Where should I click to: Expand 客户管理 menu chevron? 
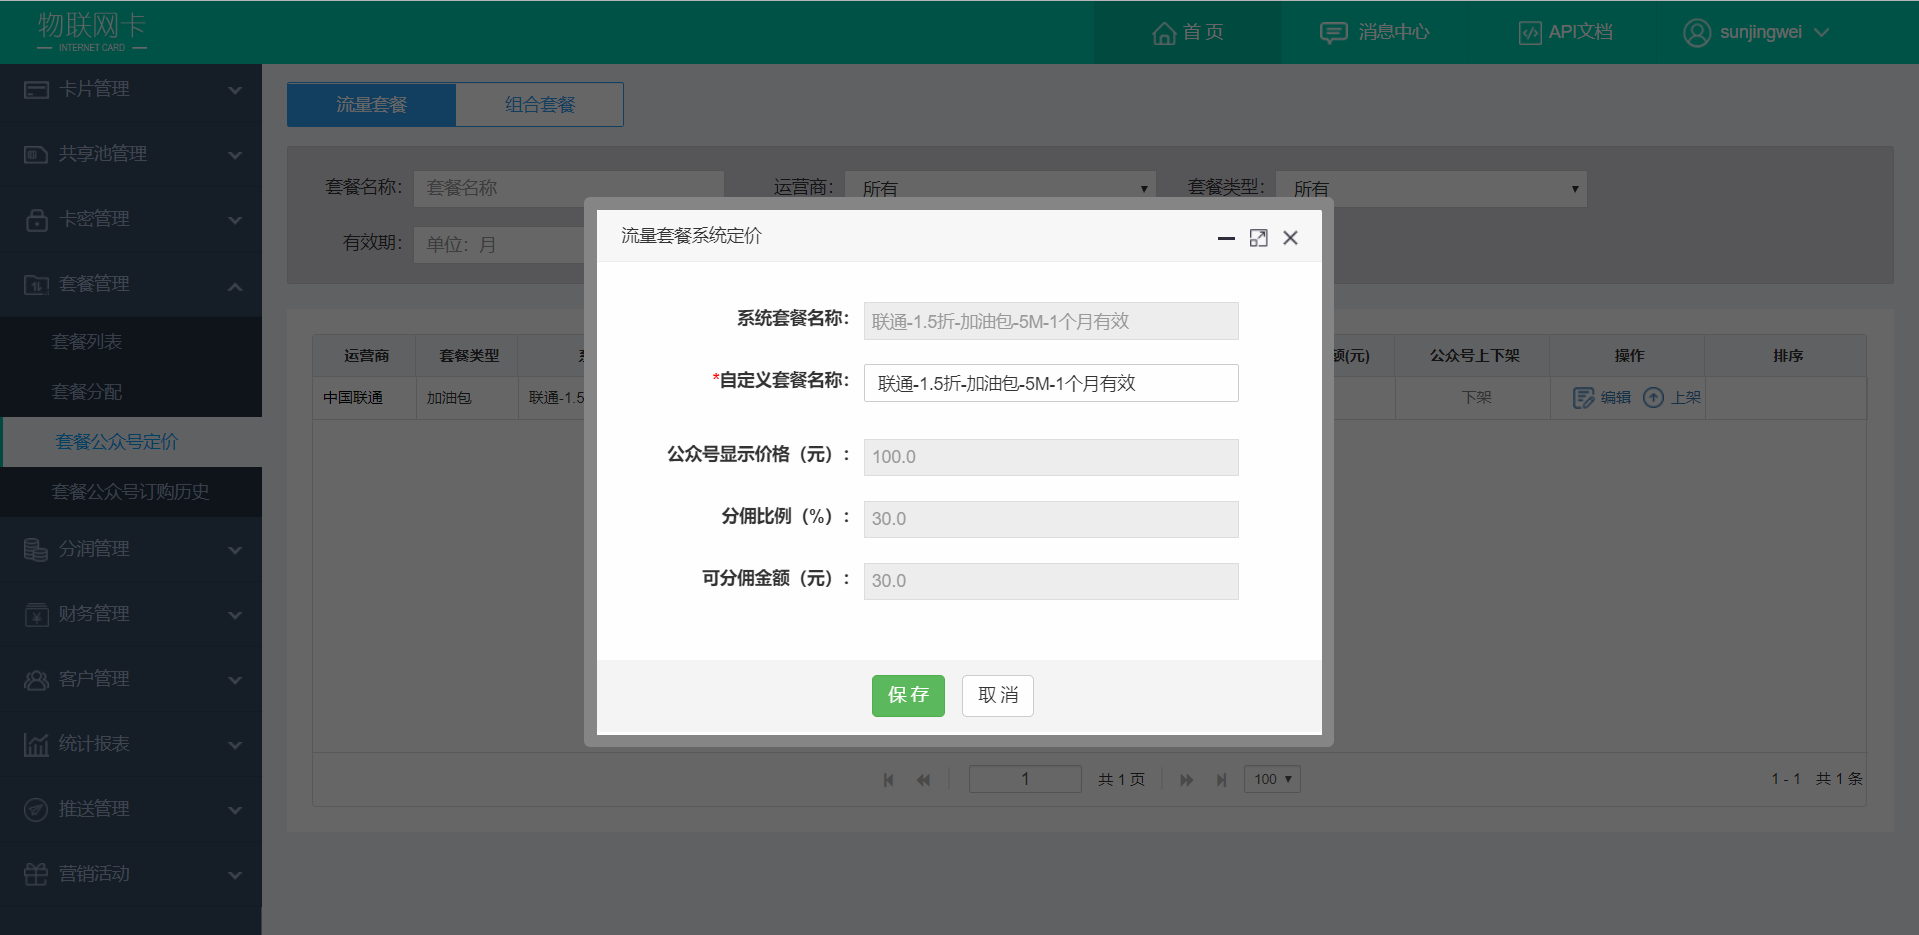coord(235,681)
